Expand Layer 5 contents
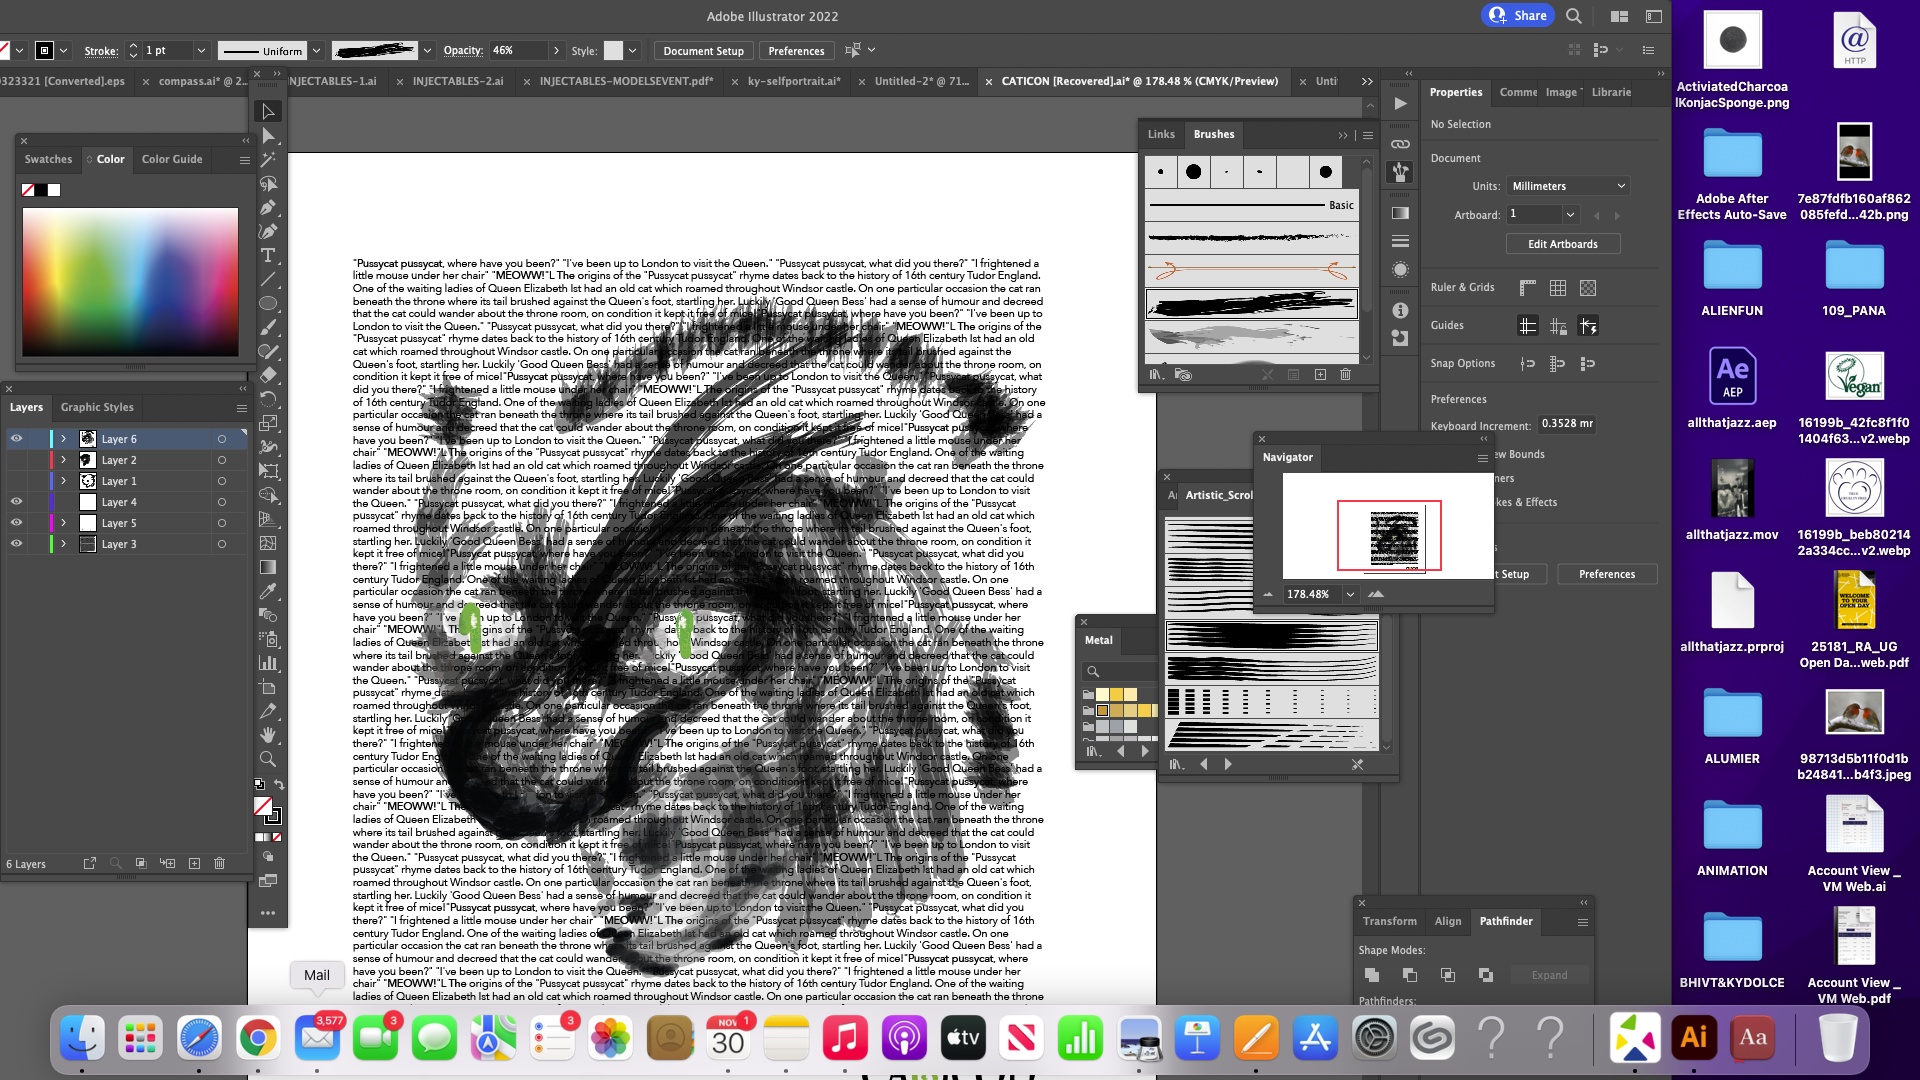Viewport: 1920px width, 1080px height. [64, 523]
